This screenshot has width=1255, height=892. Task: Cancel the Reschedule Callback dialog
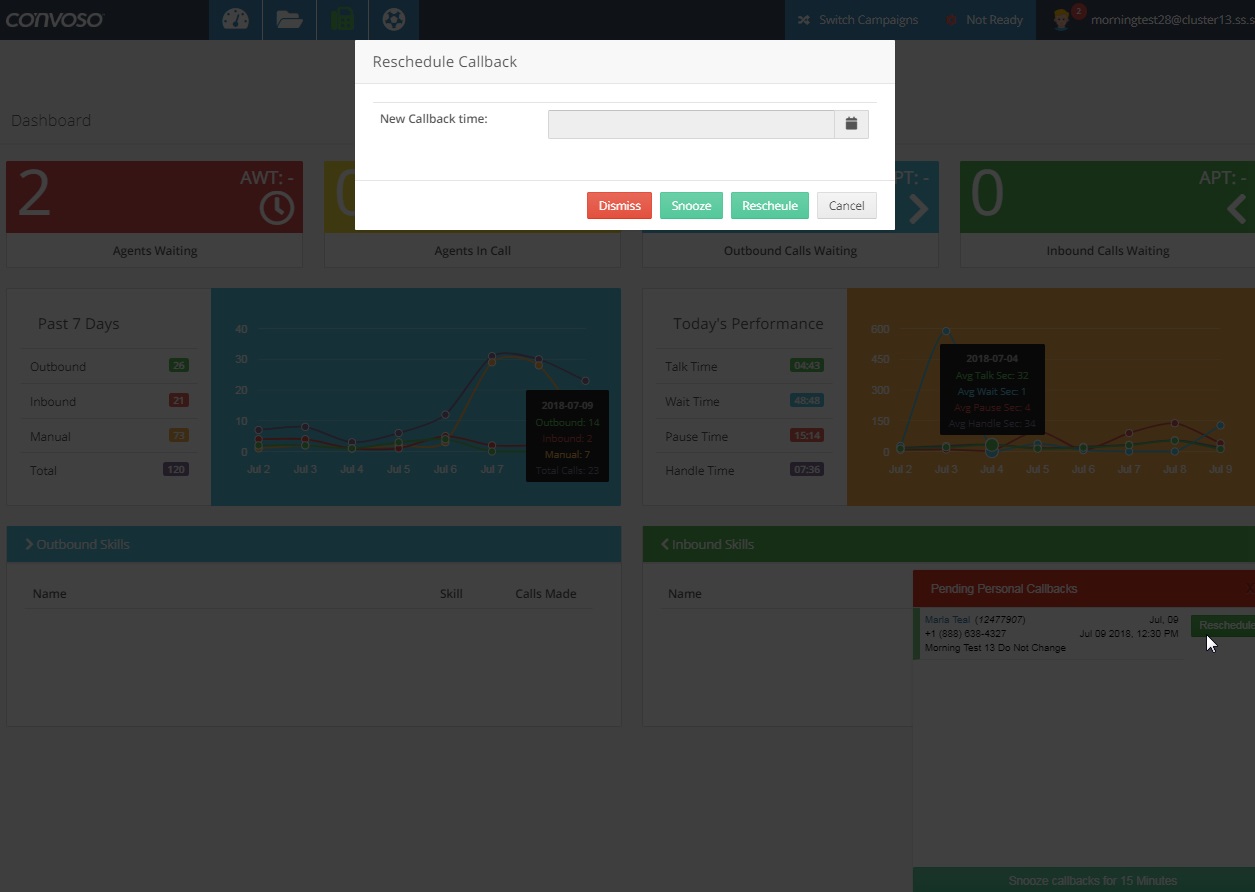tap(846, 206)
